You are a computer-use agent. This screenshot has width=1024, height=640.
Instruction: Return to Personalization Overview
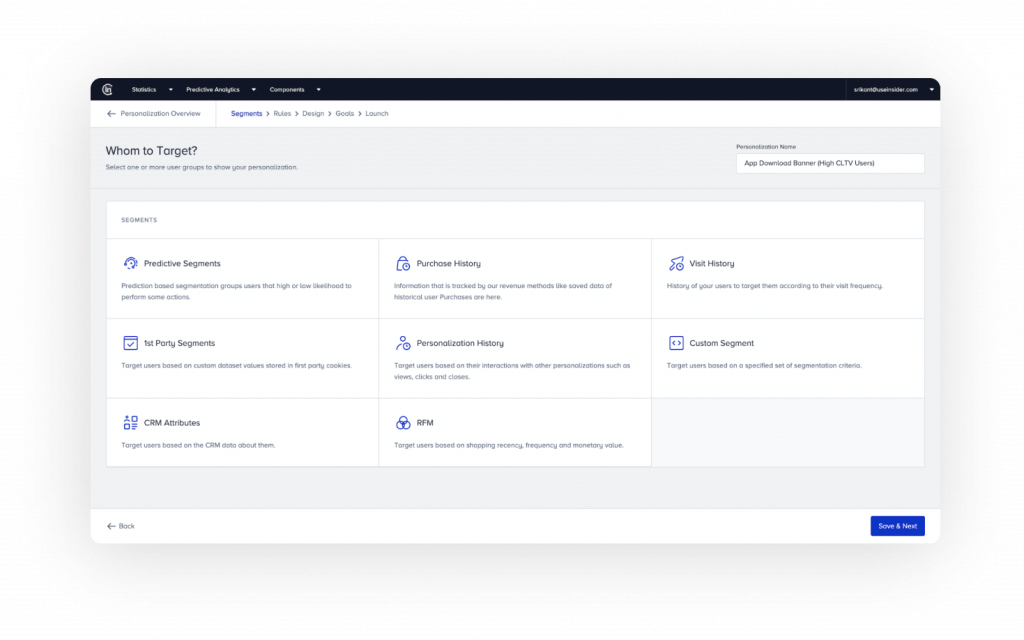pyautogui.click(x=154, y=114)
